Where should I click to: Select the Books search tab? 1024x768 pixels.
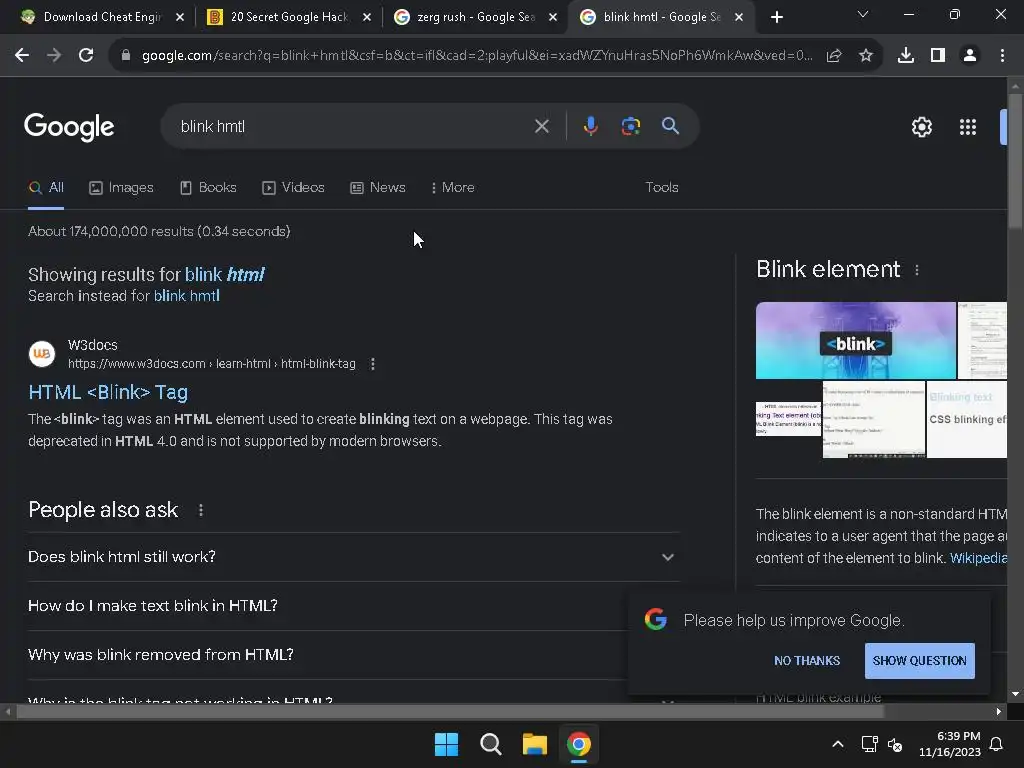208,187
